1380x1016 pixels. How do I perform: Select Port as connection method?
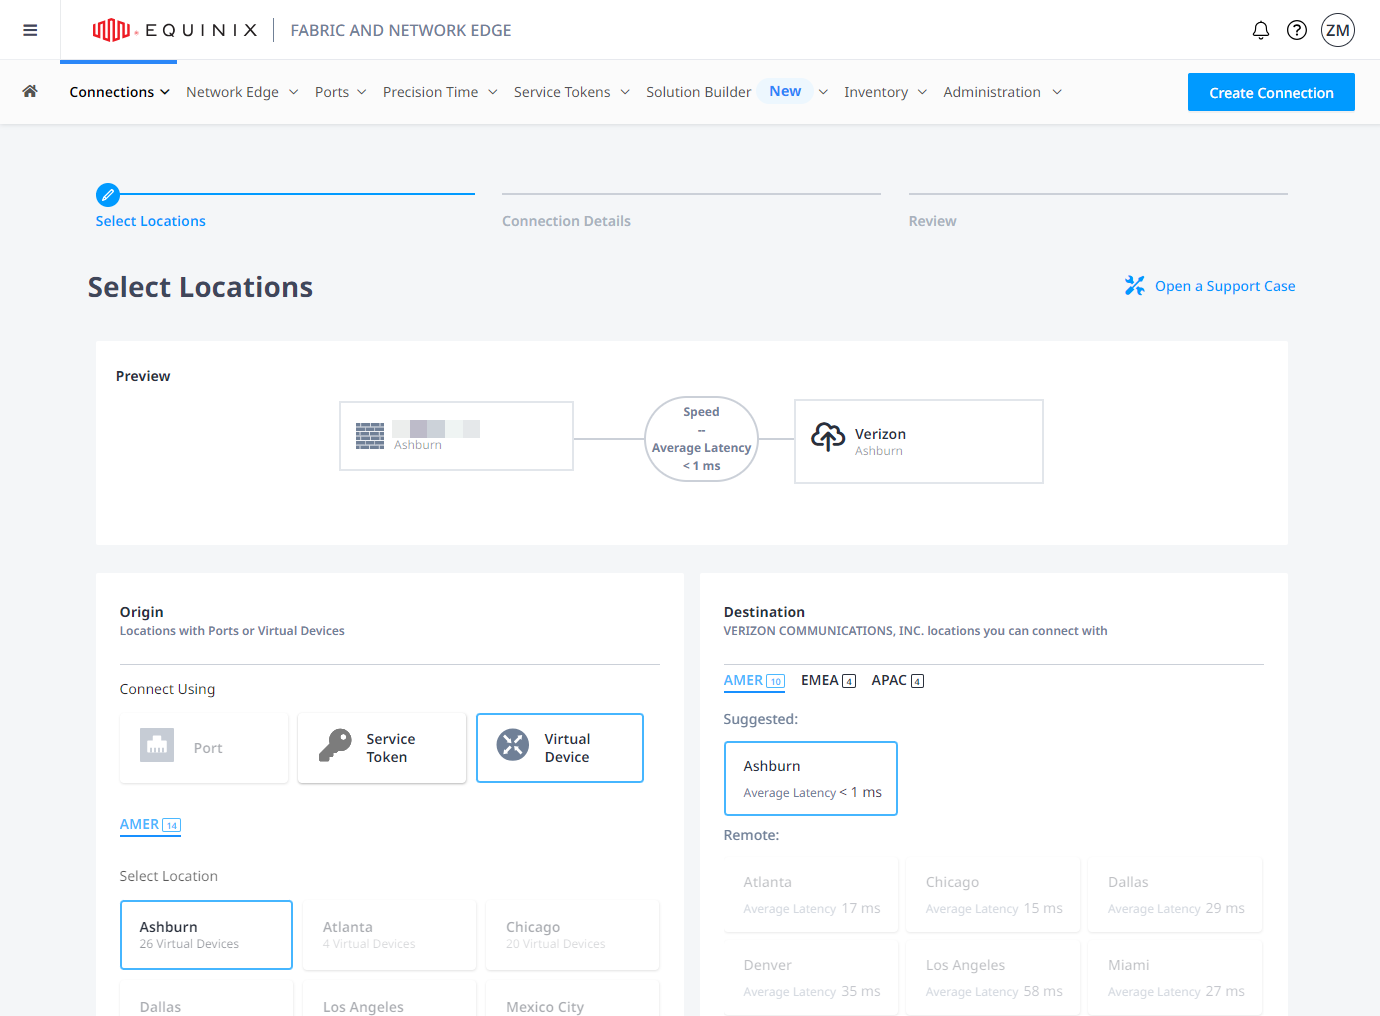[204, 748]
